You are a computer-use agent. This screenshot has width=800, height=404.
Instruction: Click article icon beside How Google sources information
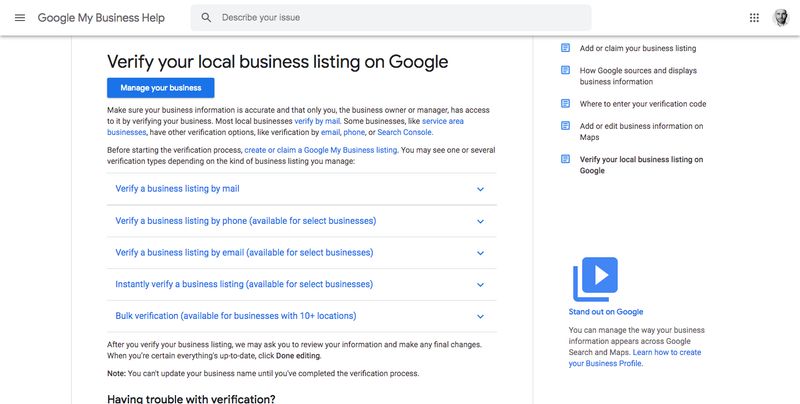click(565, 70)
